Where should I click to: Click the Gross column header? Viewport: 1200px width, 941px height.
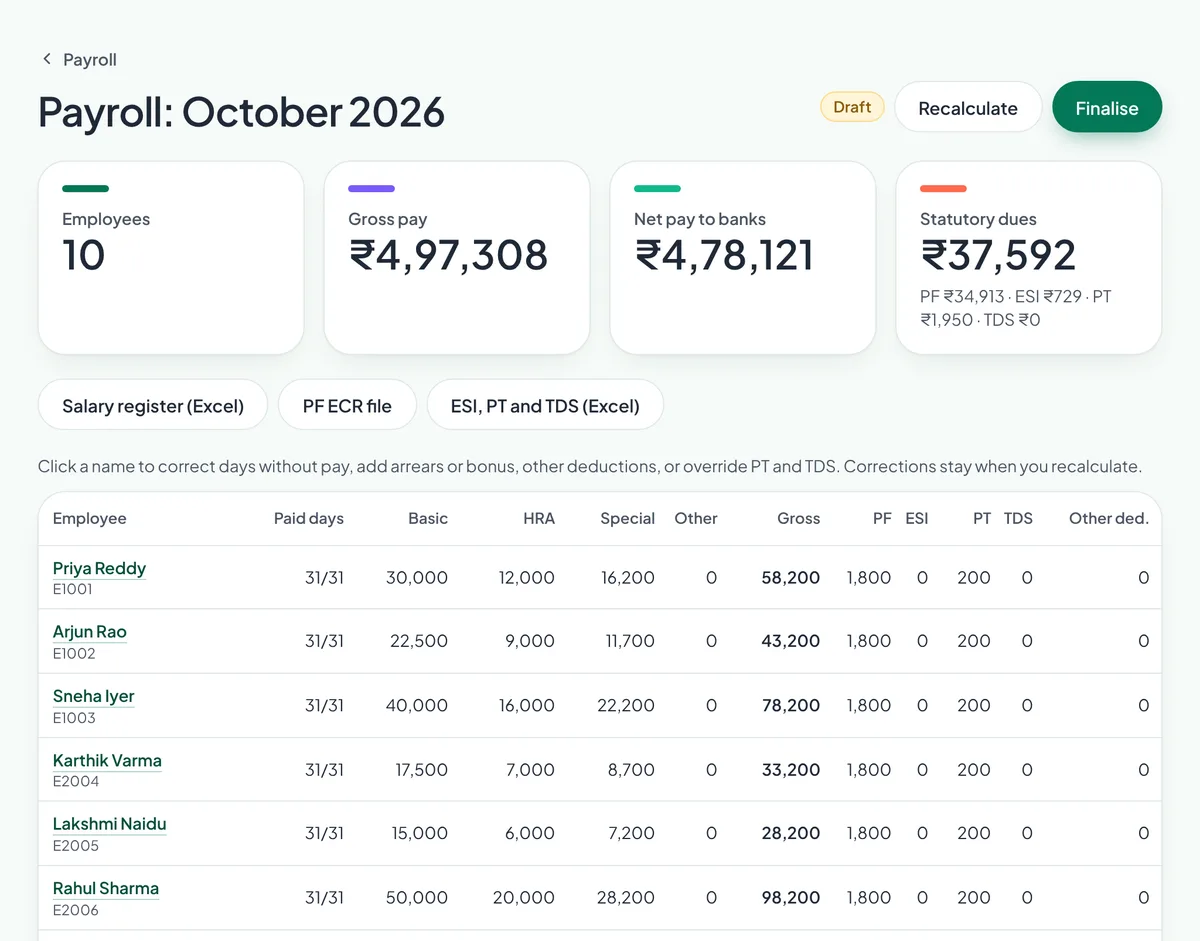pos(799,518)
